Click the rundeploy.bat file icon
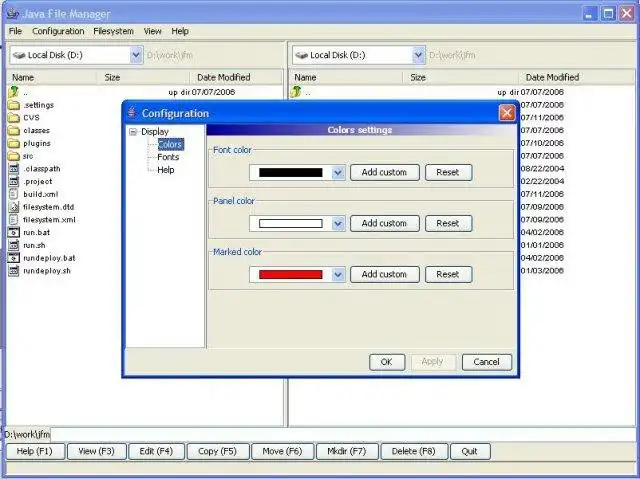This screenshot has height=479, width=640. [14, 258]
